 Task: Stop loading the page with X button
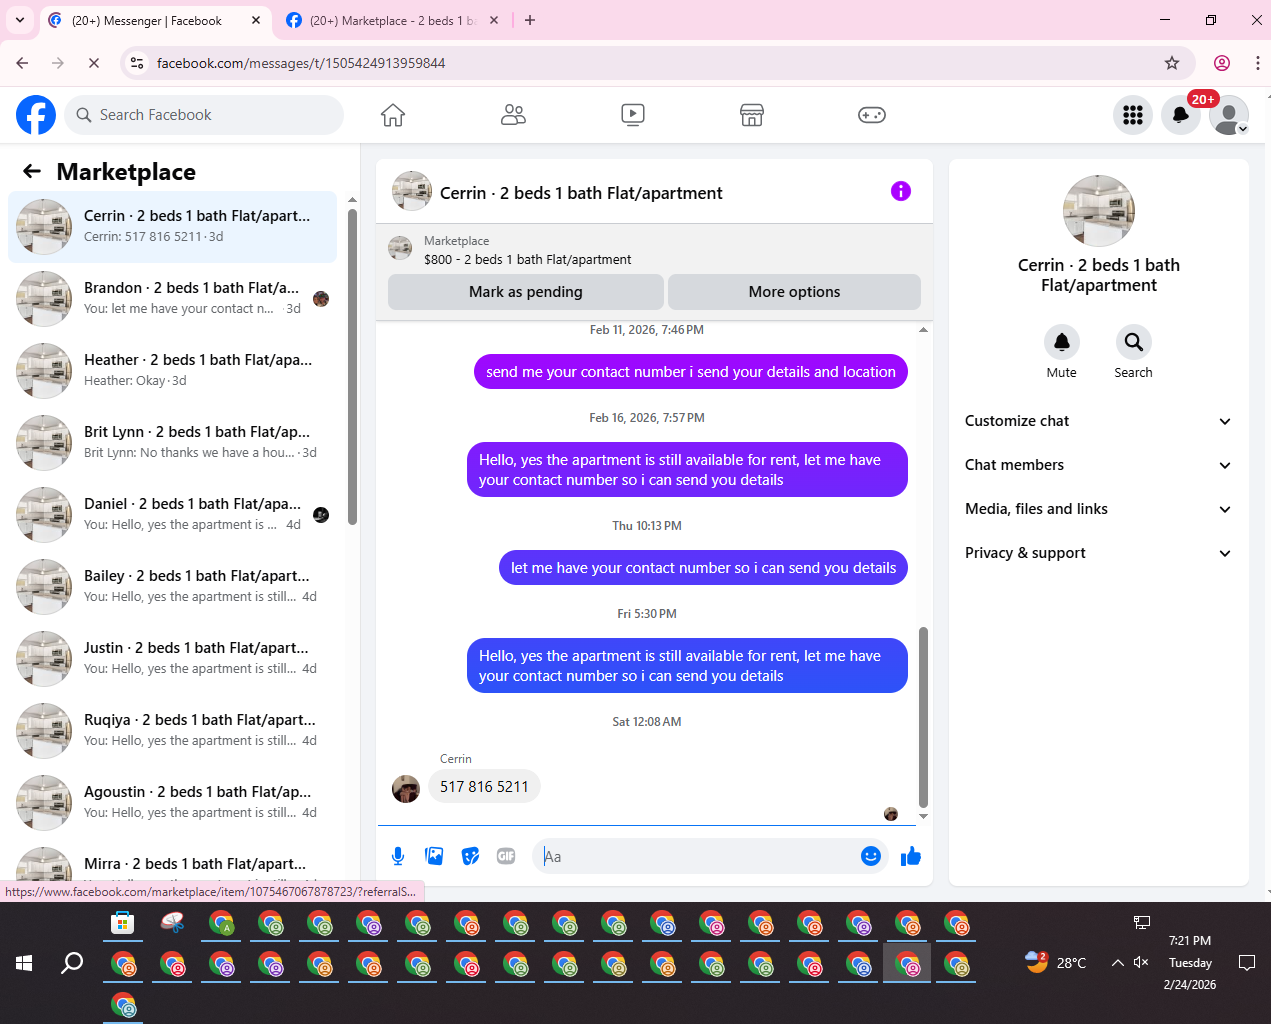coord(94,63)
